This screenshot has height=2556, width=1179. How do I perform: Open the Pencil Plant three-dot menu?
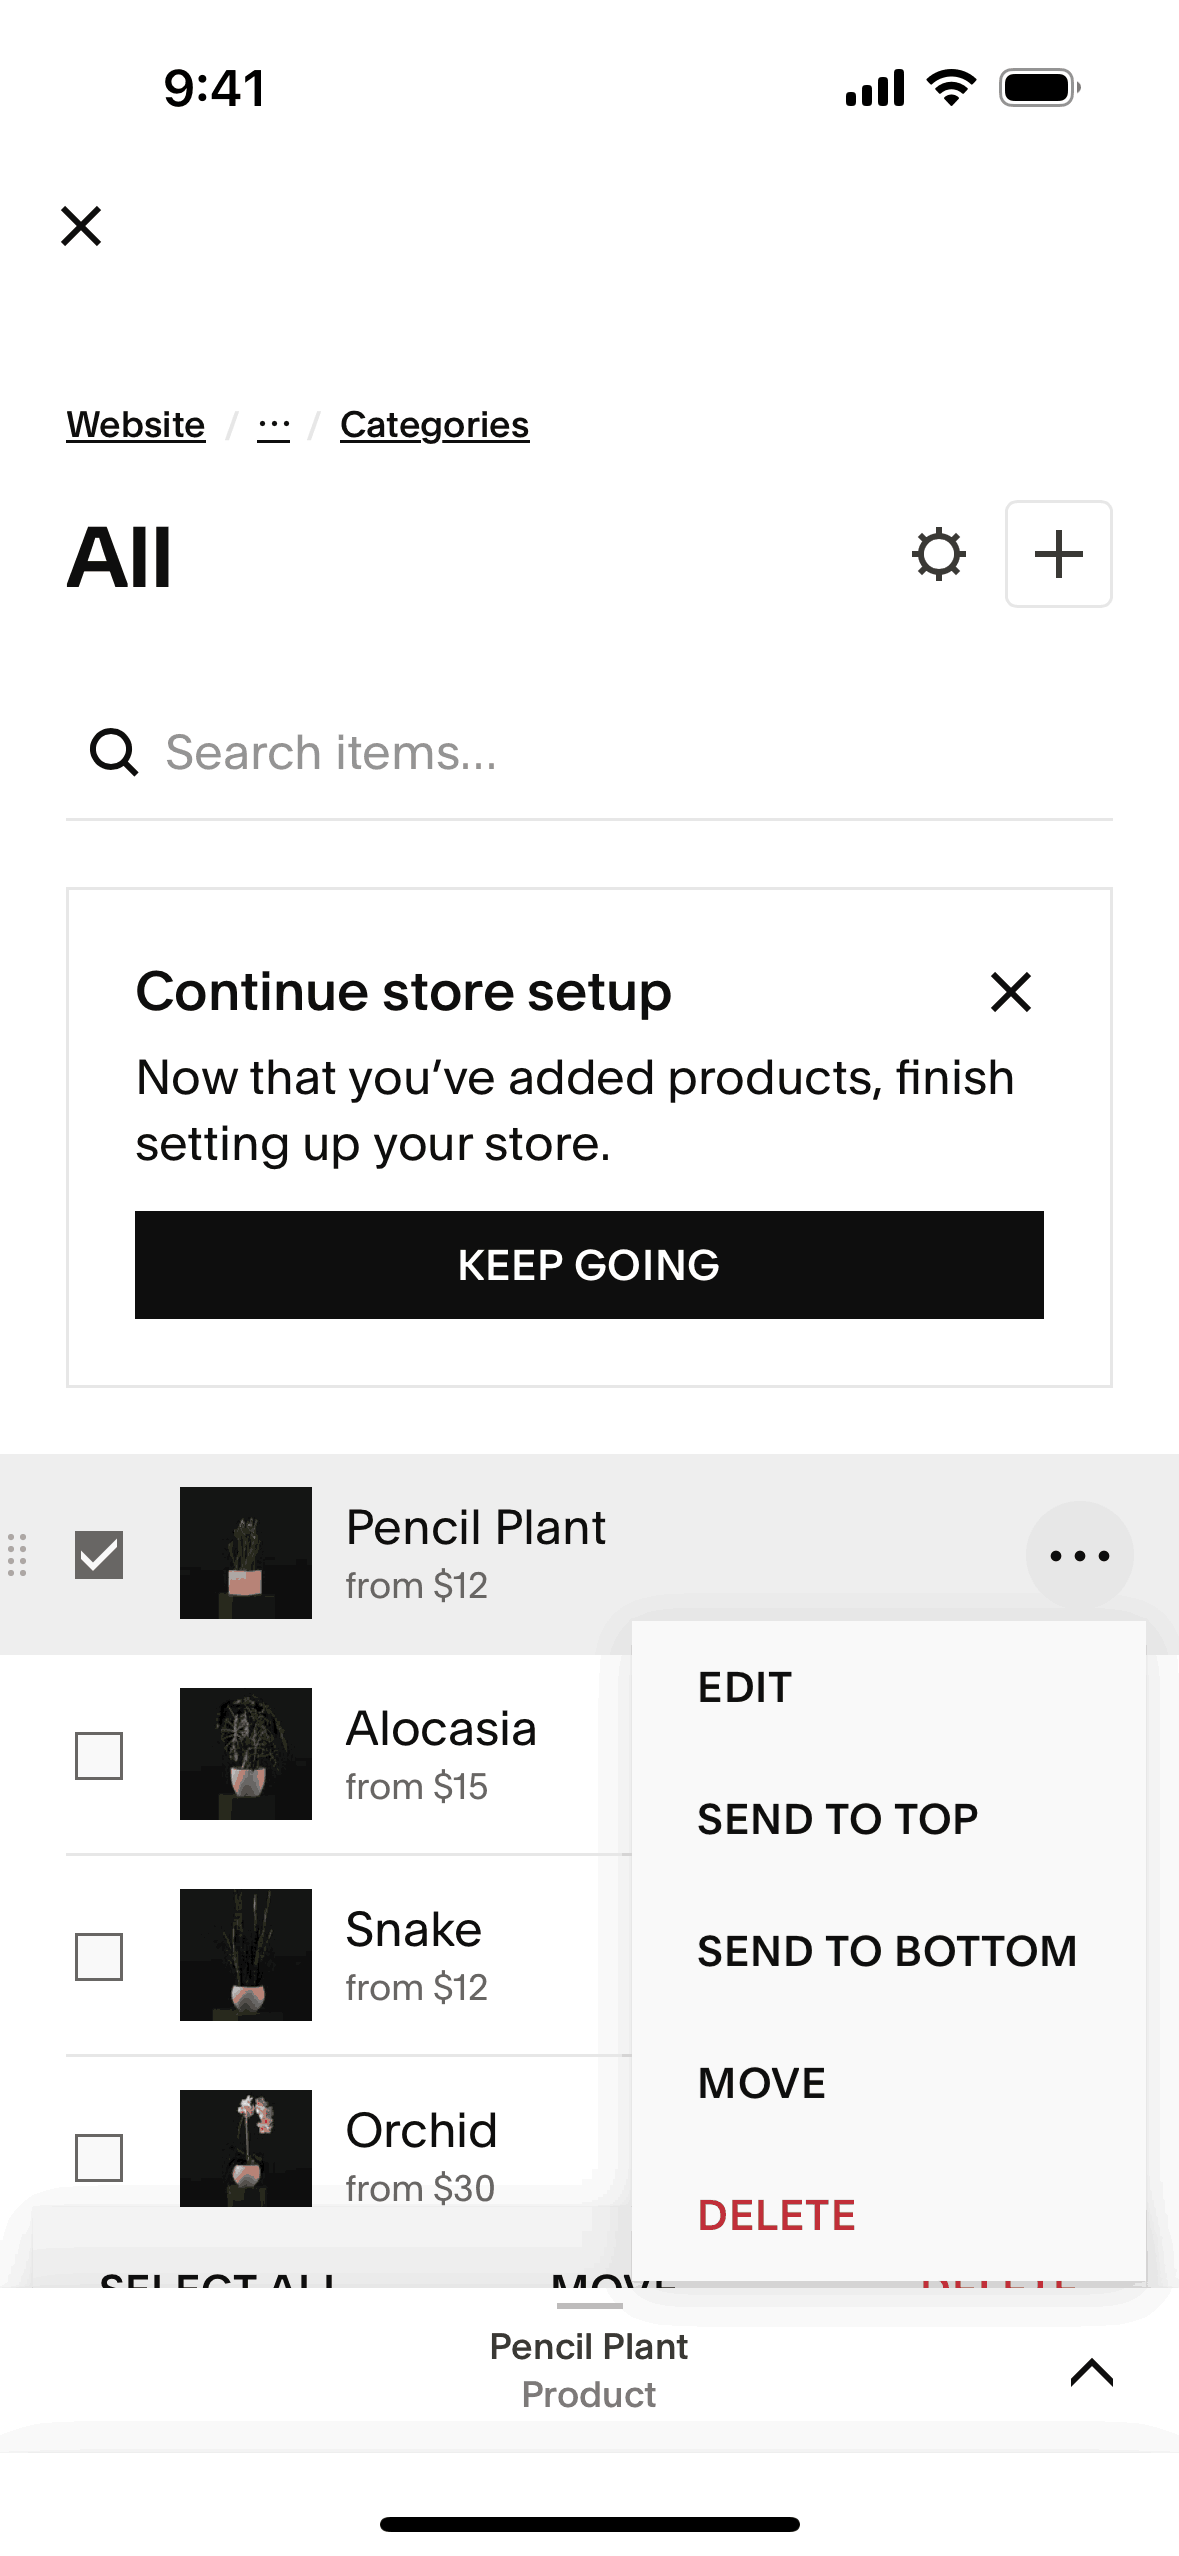(x=1079, y=1555)
